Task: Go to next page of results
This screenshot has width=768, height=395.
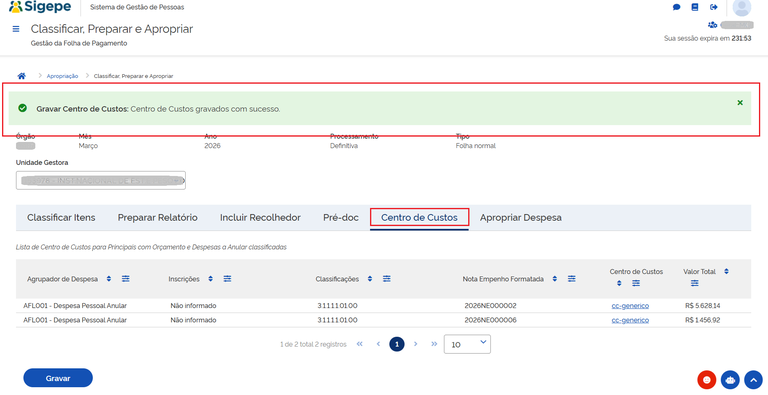Action: (x=415, y=344)
